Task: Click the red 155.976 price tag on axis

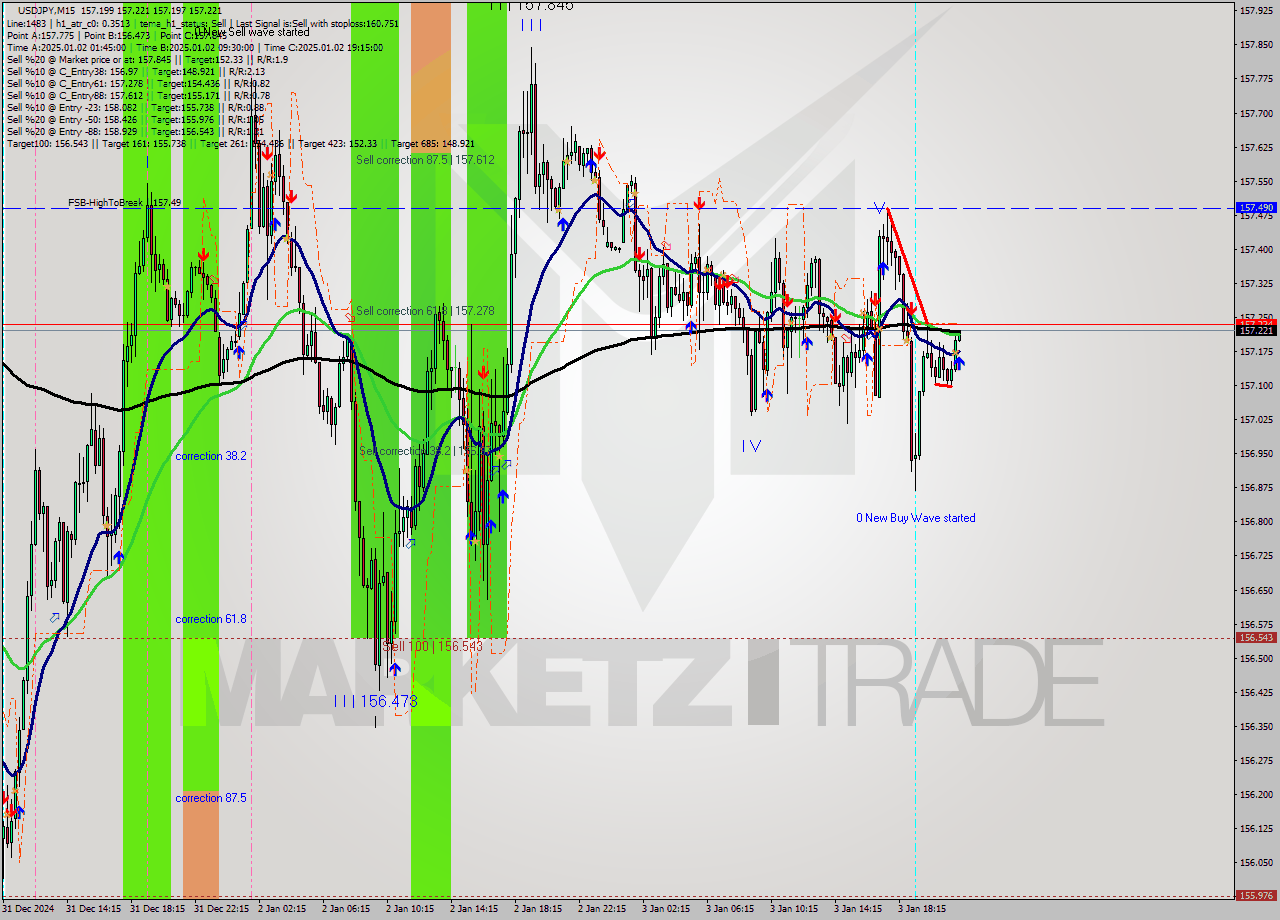Action: [1257, 896]
